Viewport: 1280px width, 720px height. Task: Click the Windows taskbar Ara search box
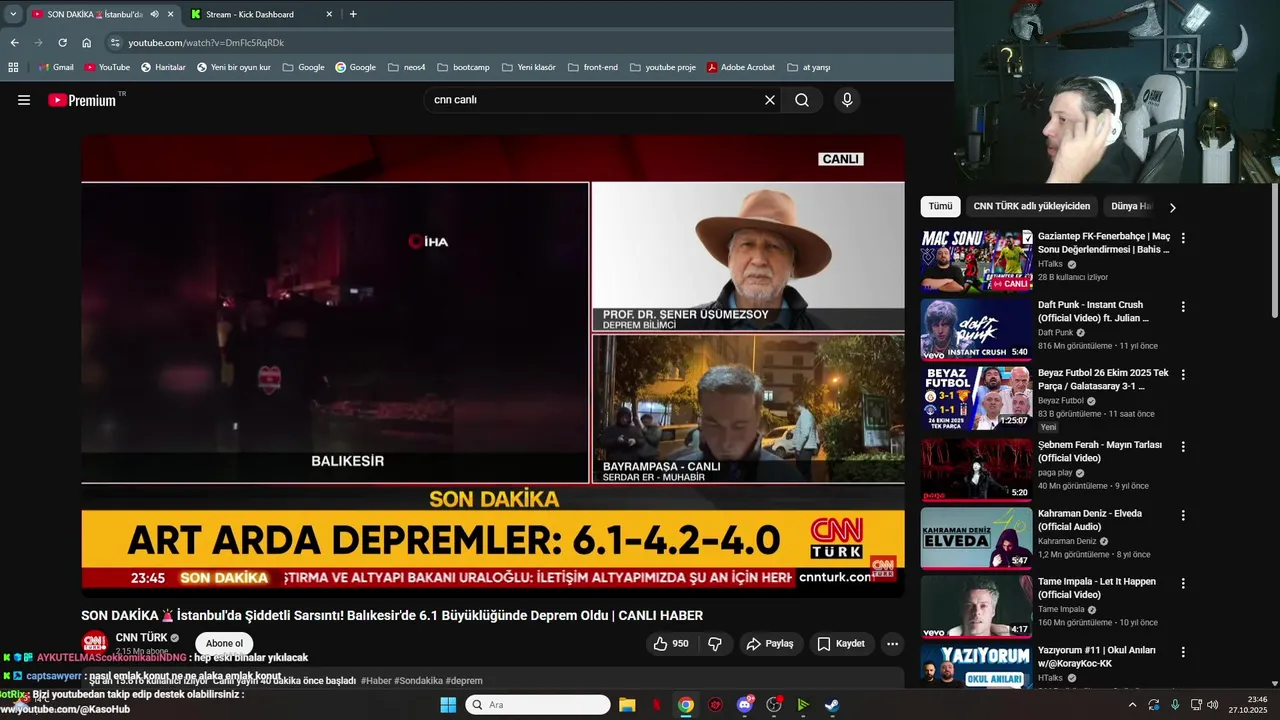pos(538,705)
